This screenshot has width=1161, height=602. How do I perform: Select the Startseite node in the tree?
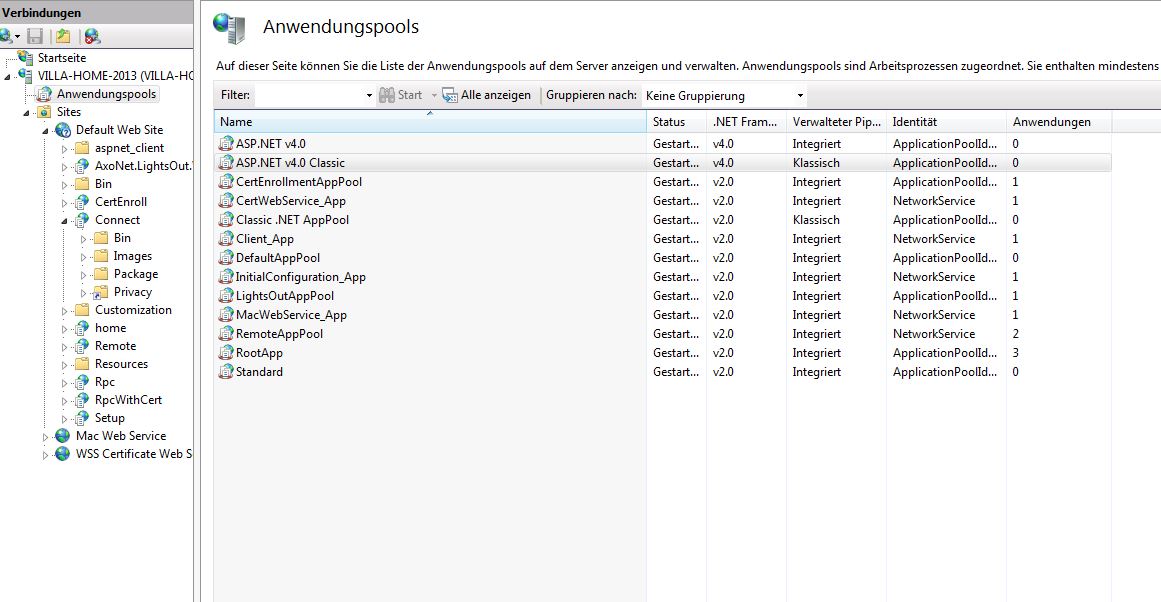click(x=61, y=58)
